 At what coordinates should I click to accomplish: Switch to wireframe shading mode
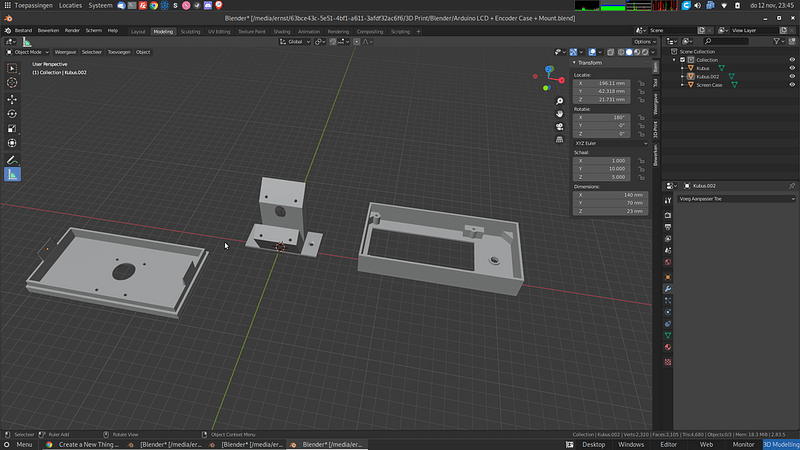[621, 52]
